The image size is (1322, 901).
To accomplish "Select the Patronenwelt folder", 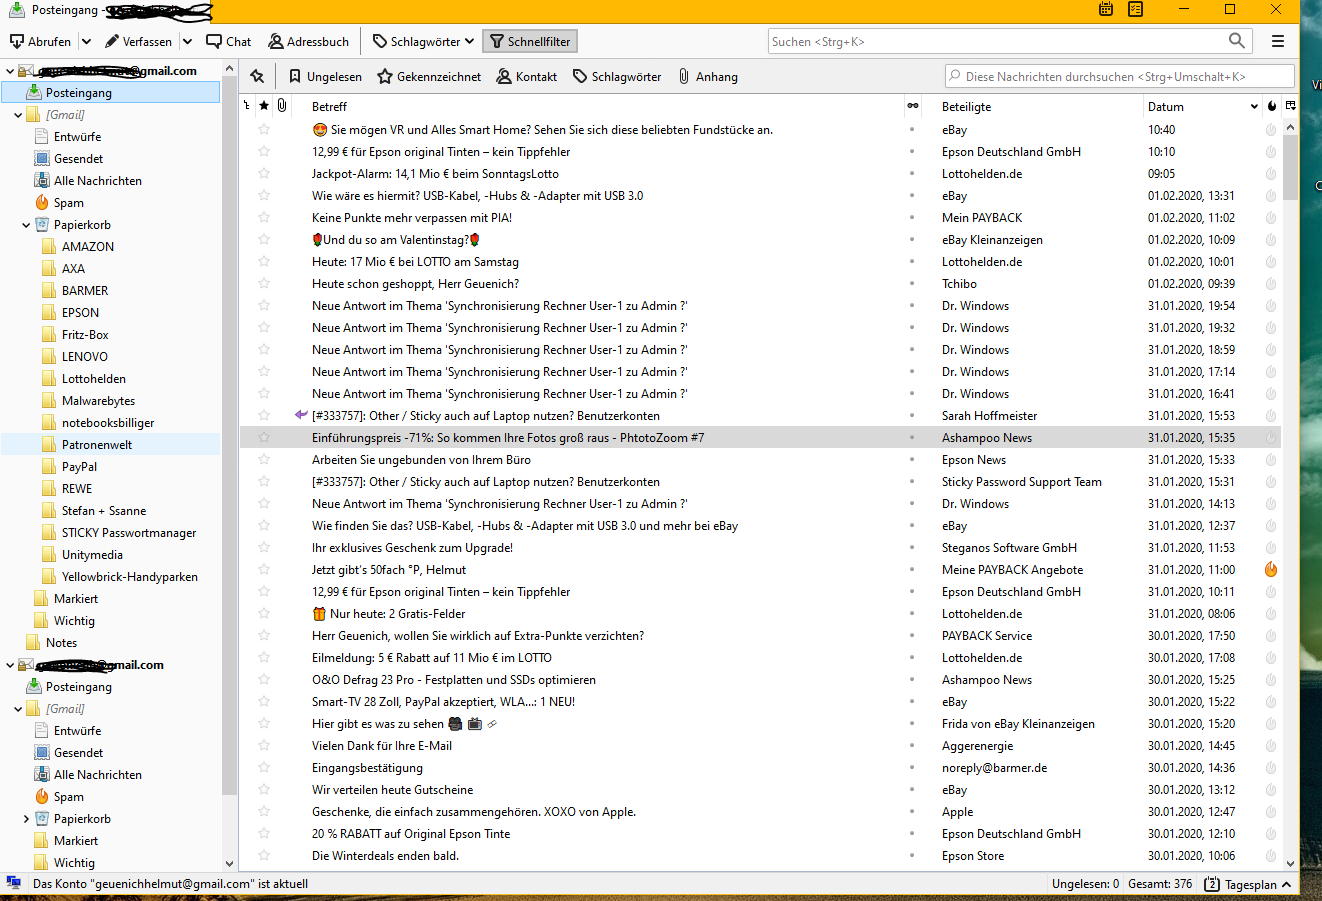I will click(96, 445).
